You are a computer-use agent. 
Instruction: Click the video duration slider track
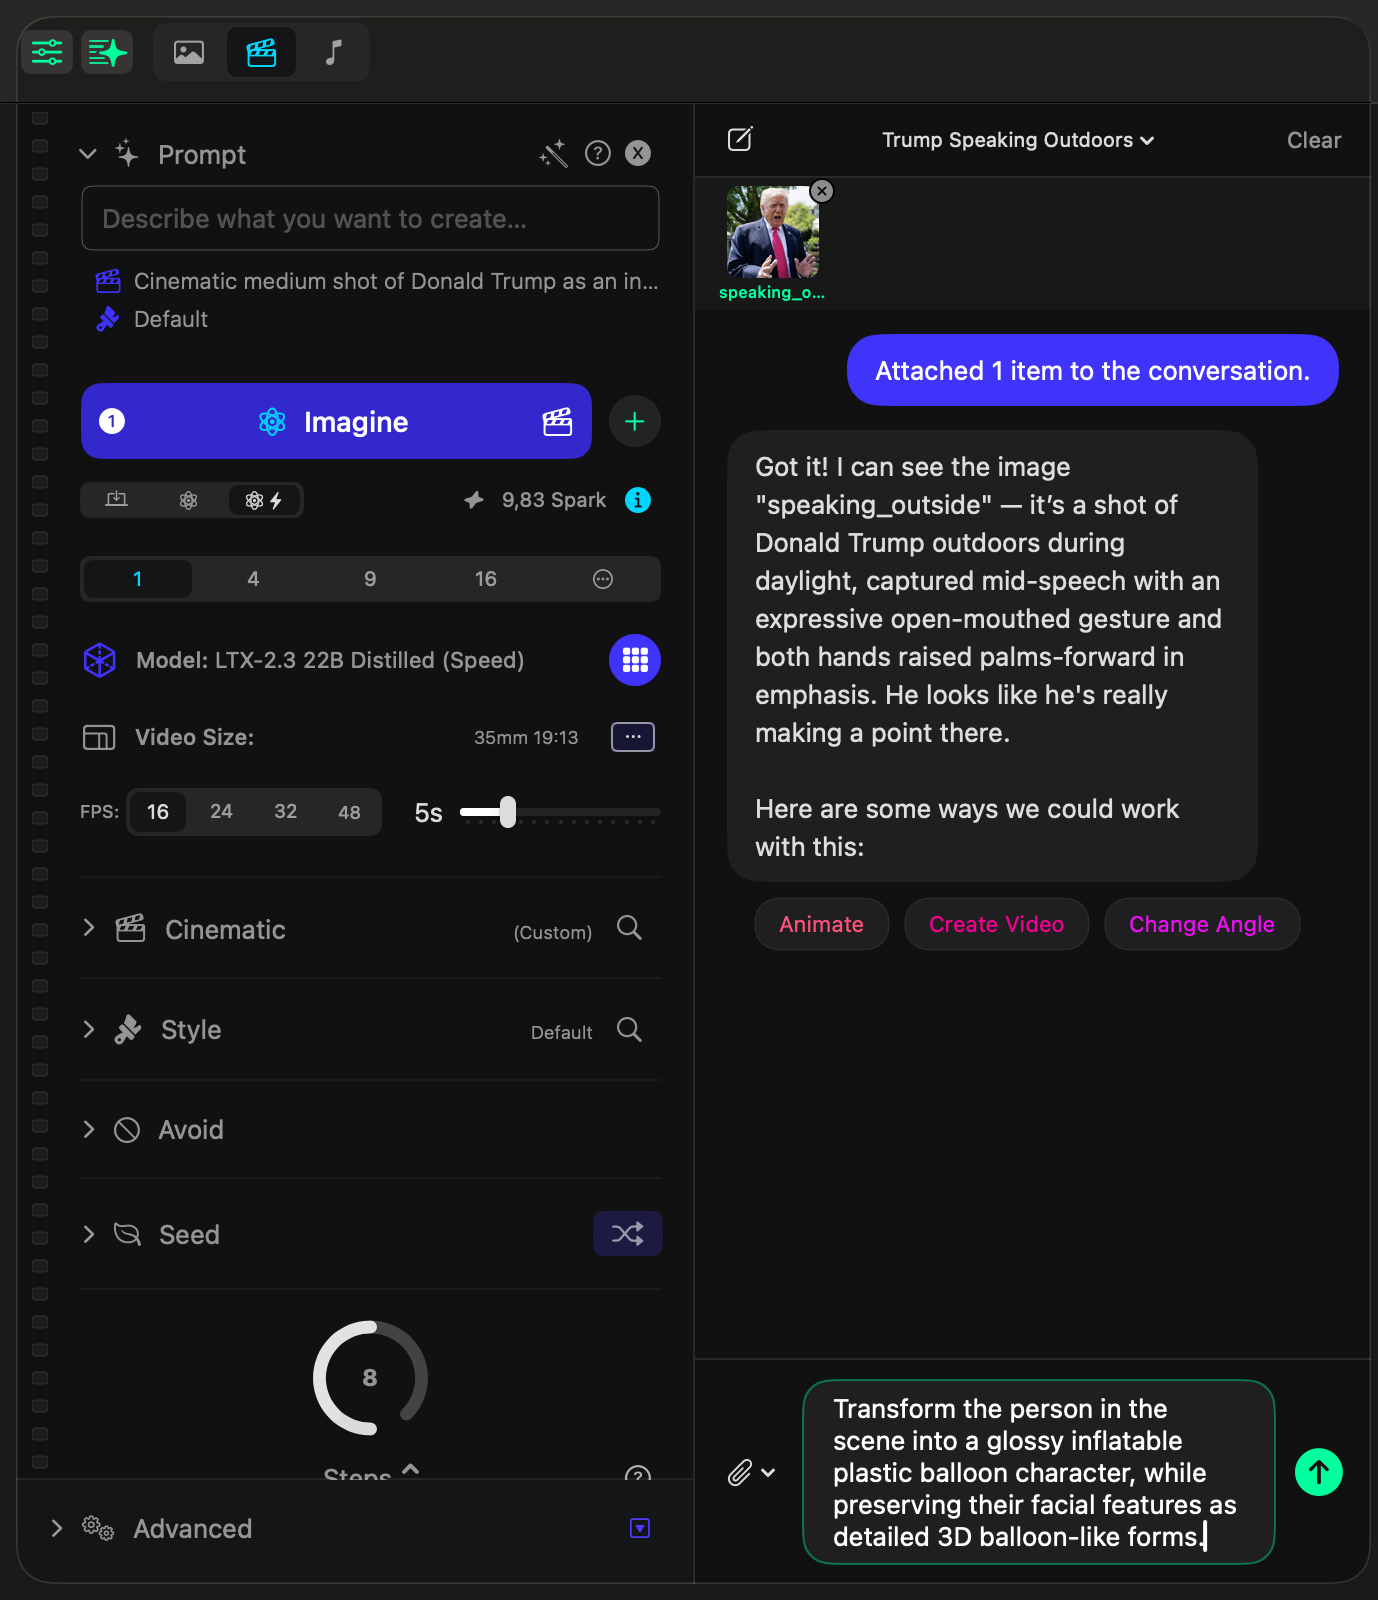coord(580,812)
